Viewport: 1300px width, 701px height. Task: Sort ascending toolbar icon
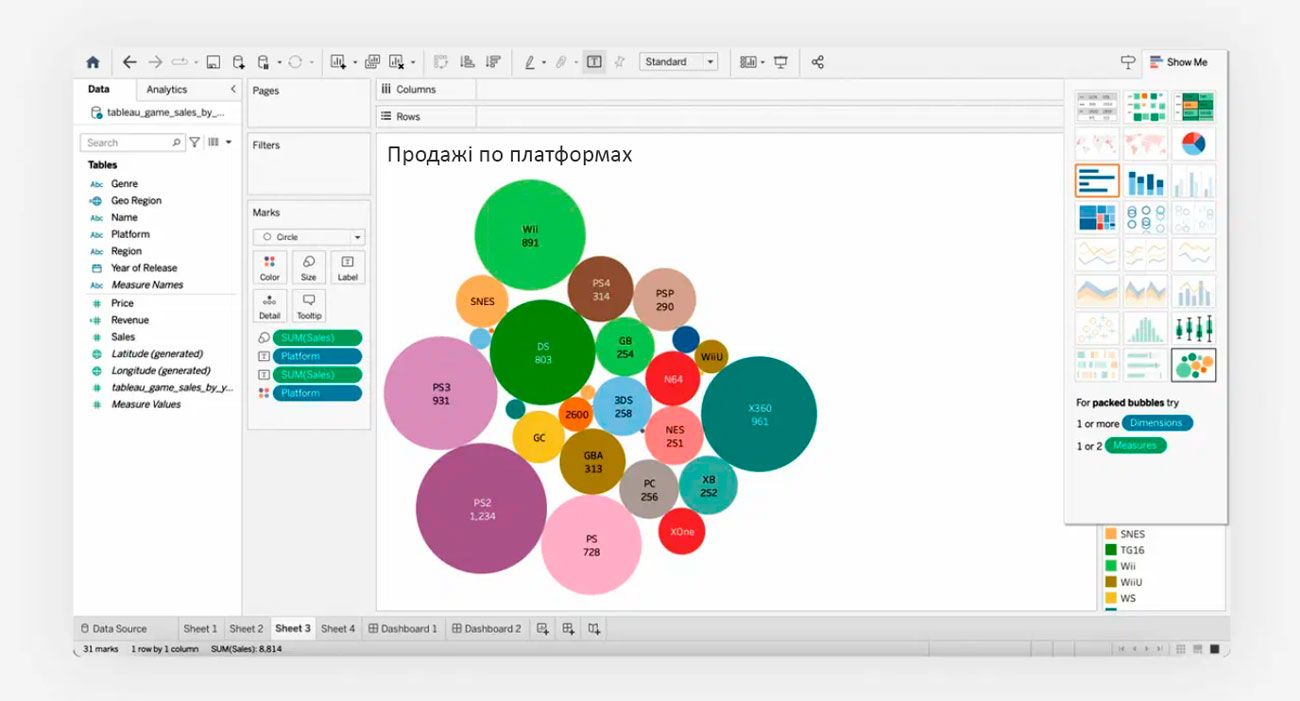tap(466, 62)
